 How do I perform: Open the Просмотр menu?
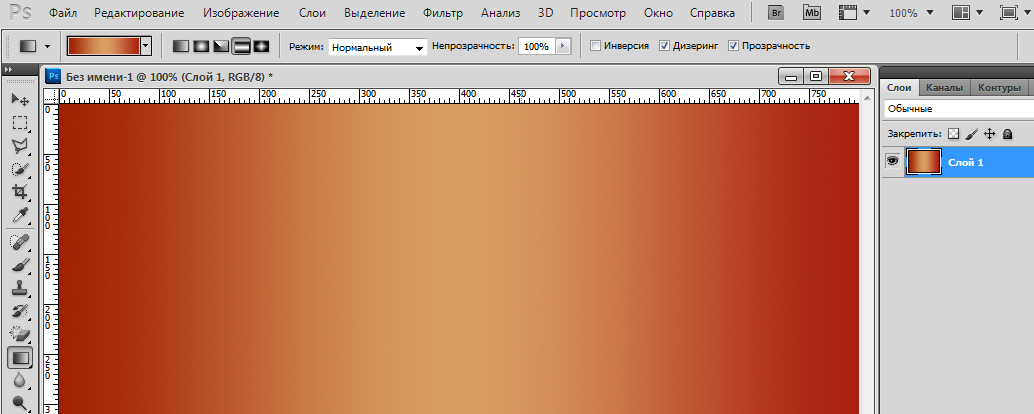598,13
